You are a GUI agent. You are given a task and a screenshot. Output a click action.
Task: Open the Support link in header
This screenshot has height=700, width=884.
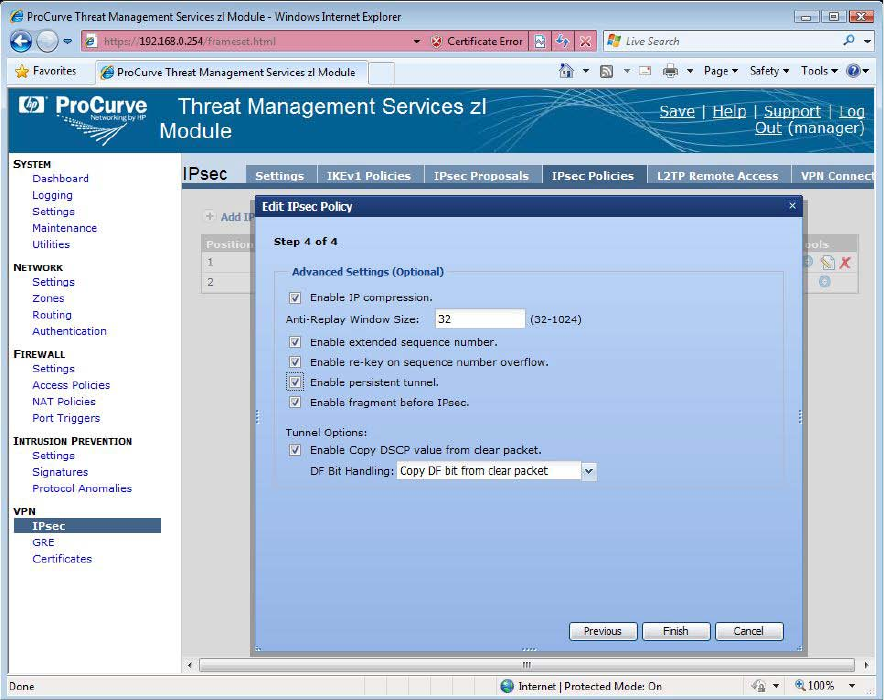(792, 112)
